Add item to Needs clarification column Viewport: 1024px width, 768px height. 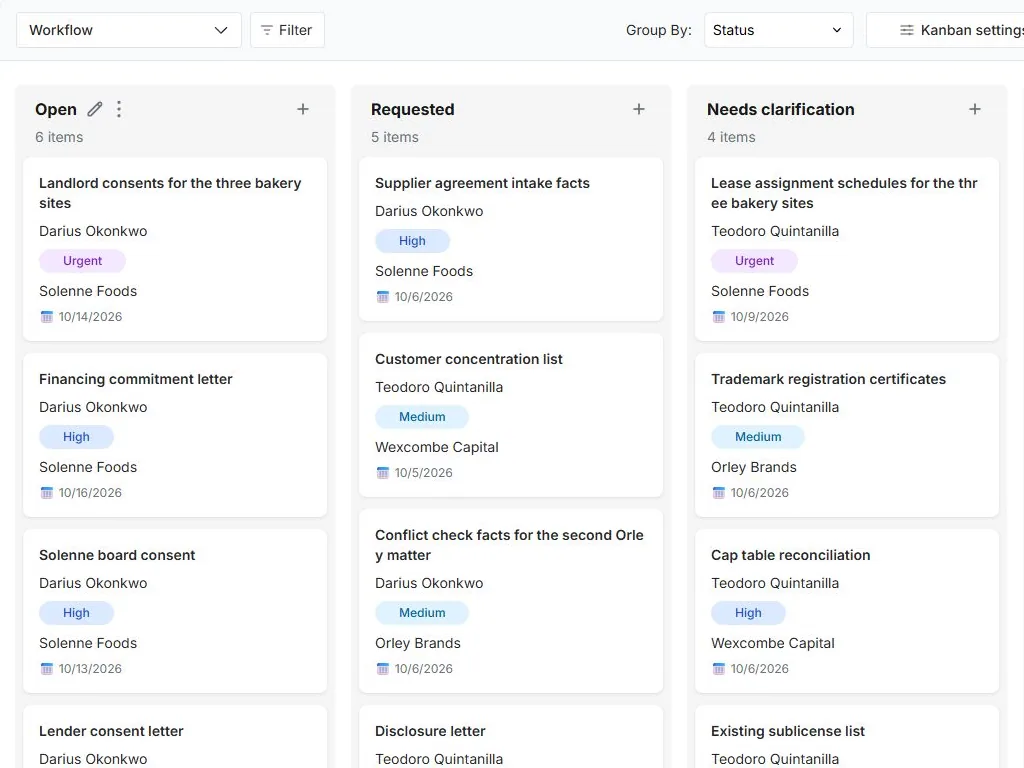tap(974, 109)
